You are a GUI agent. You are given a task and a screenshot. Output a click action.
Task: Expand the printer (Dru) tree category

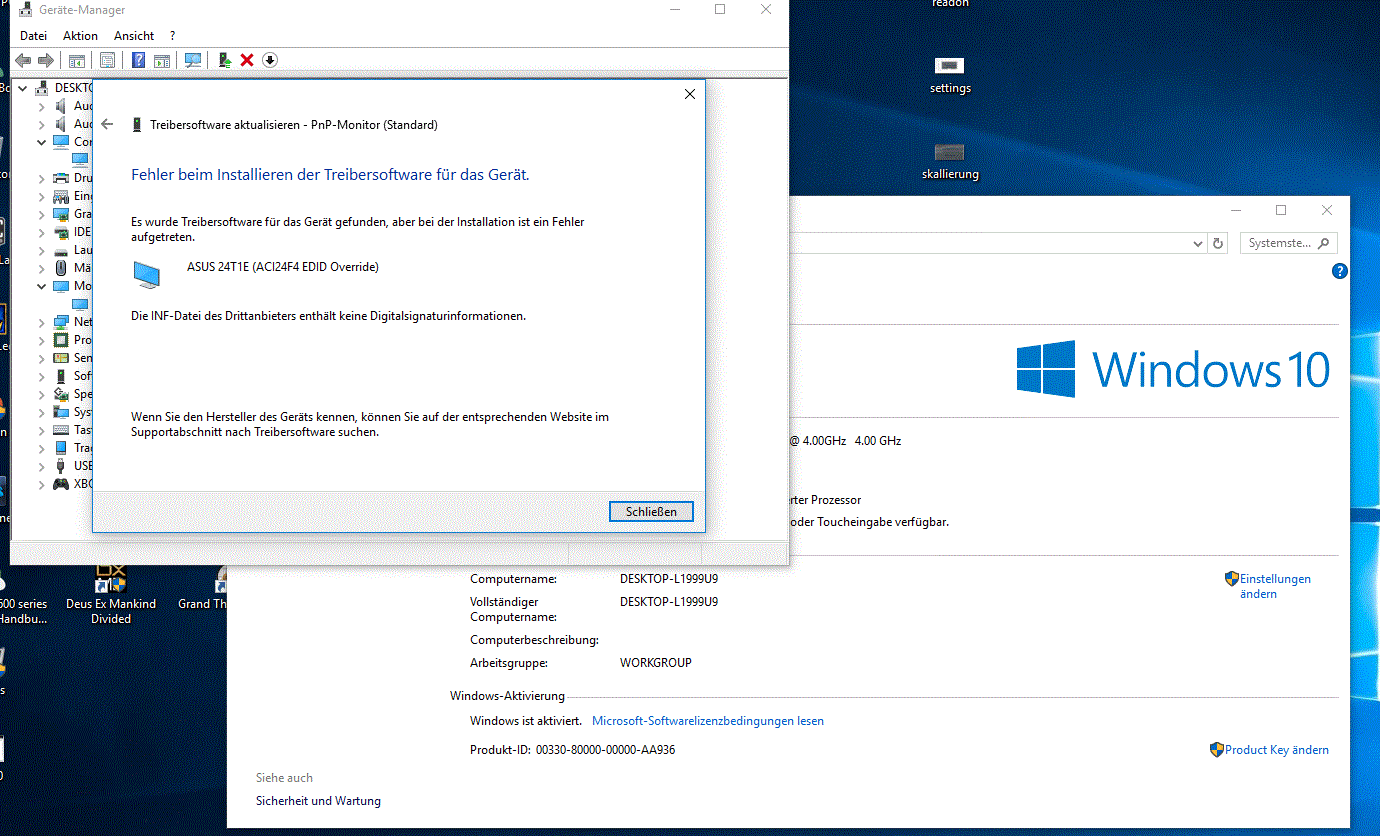tap(41, 178)
